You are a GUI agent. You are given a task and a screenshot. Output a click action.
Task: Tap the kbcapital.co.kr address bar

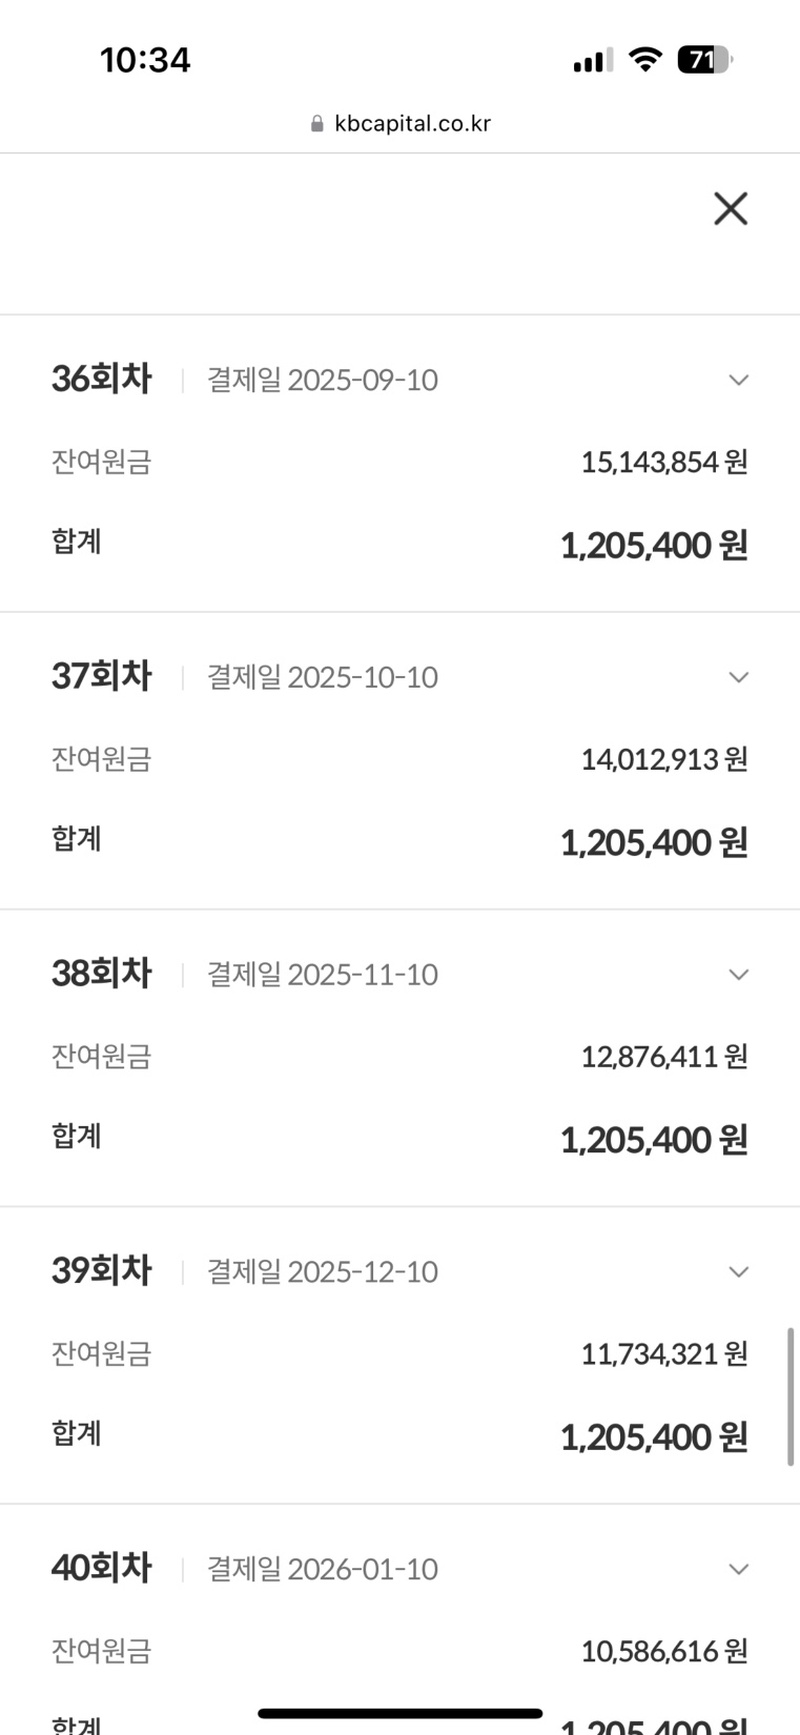click(412, 124)
